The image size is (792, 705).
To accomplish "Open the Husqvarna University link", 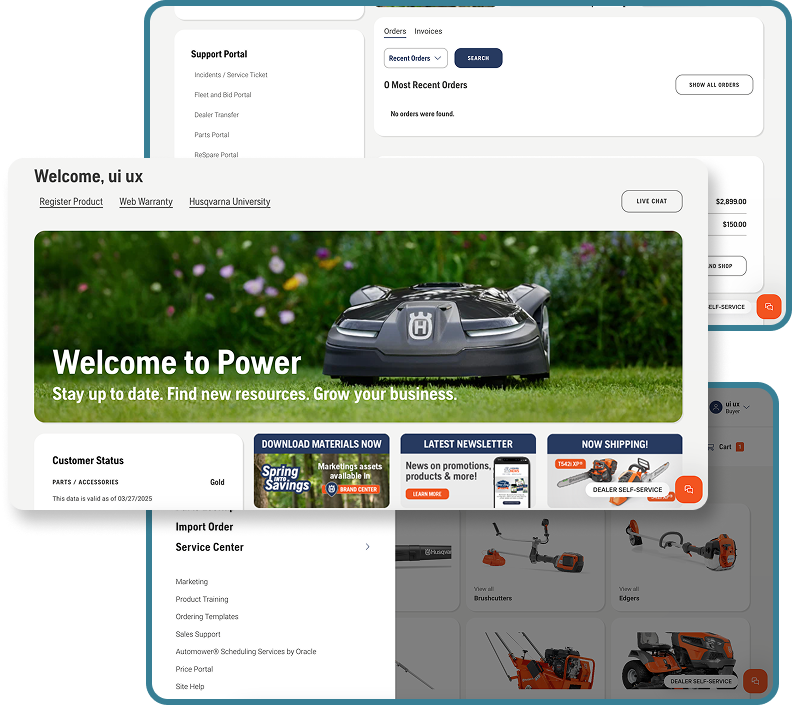I will [x=230, y=202].
